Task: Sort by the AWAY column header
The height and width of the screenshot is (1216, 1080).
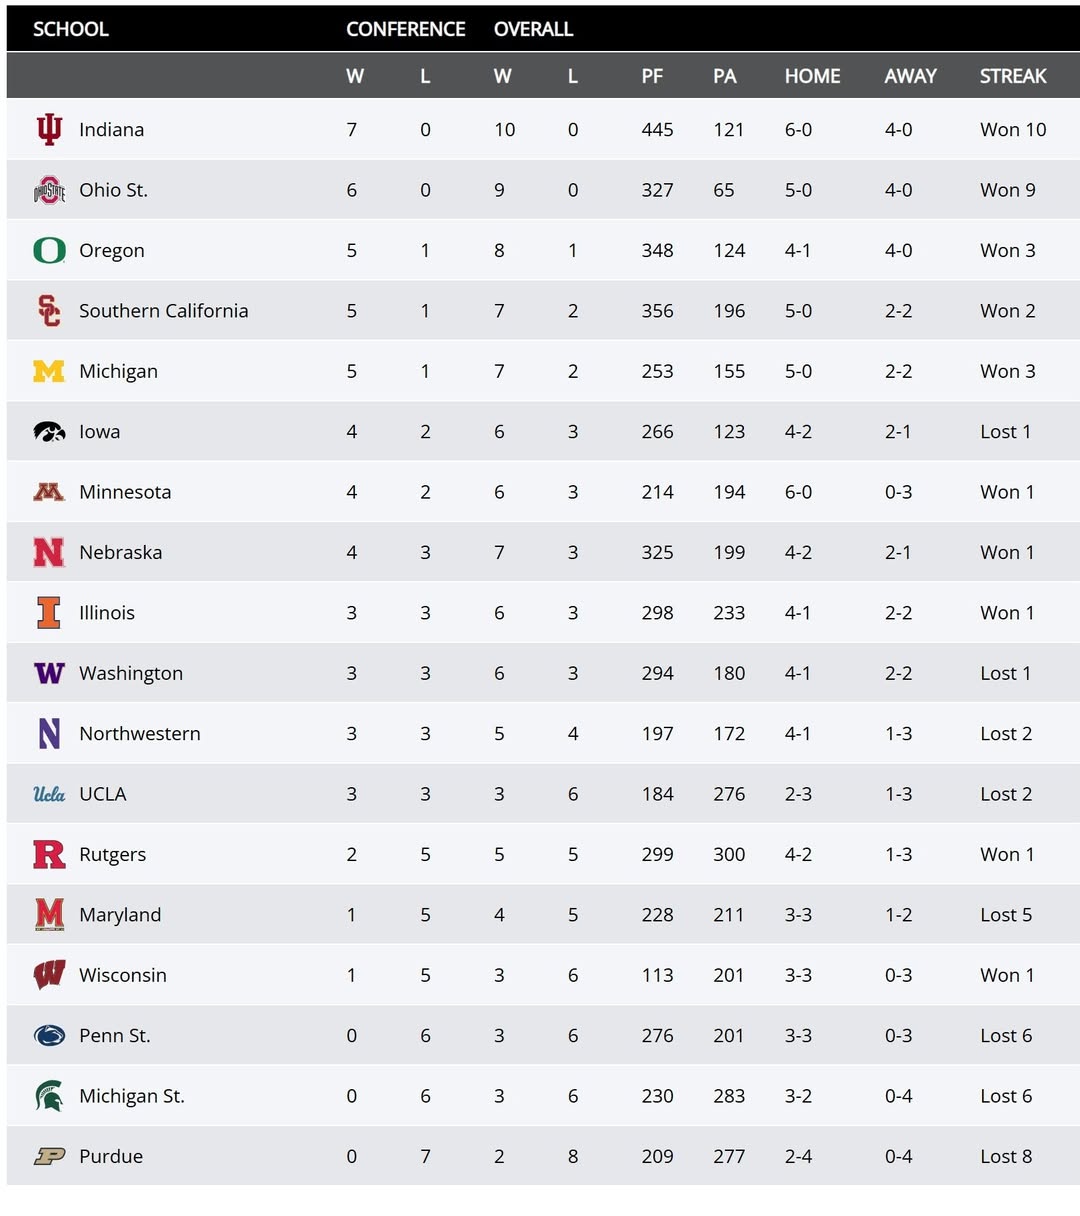Action: (x=910, y=76)
